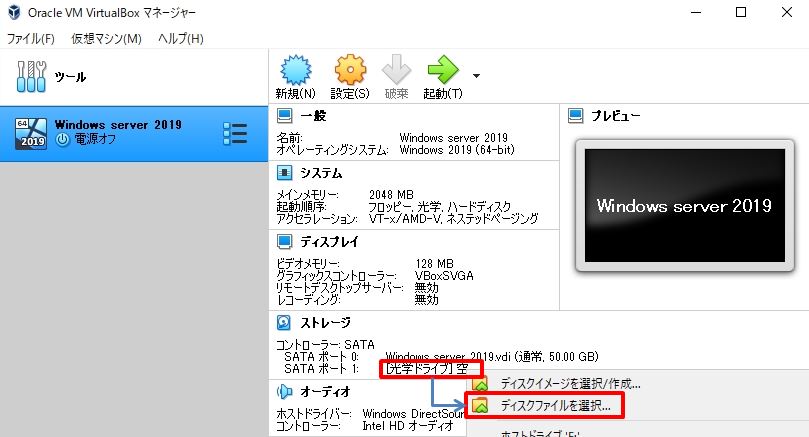Select Windows server 2019 VM in list
The image size is (809, 437).
(134, 133)
